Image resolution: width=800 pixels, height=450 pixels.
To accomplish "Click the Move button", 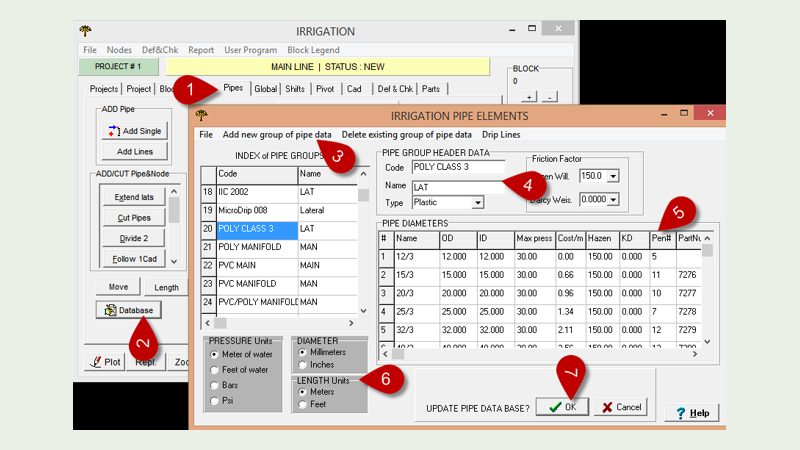I will point(118,287).
